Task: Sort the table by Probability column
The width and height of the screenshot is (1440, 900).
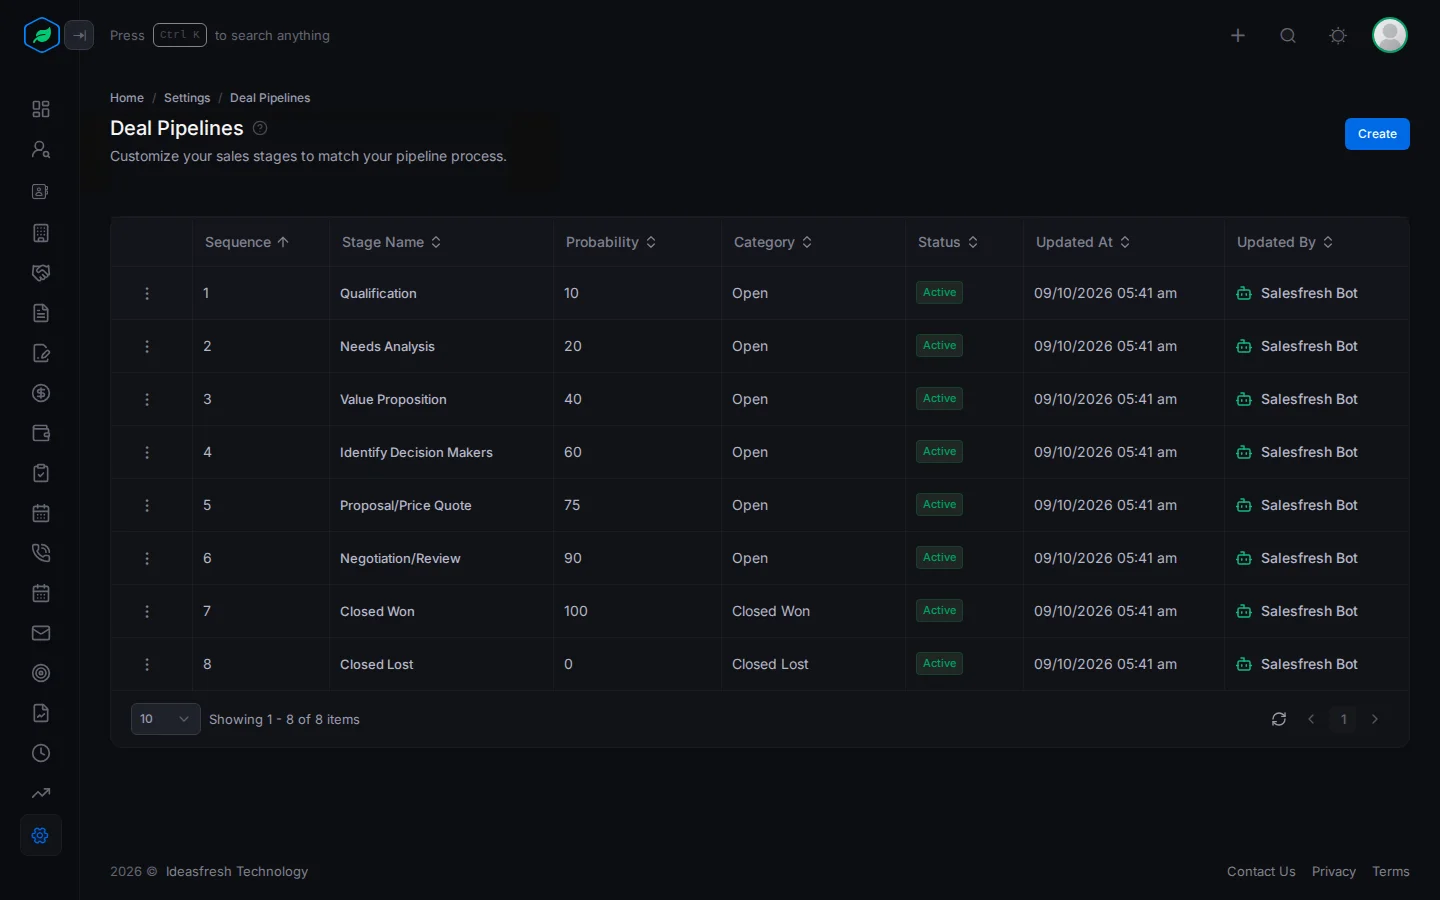Action: (x=611, y=242)
